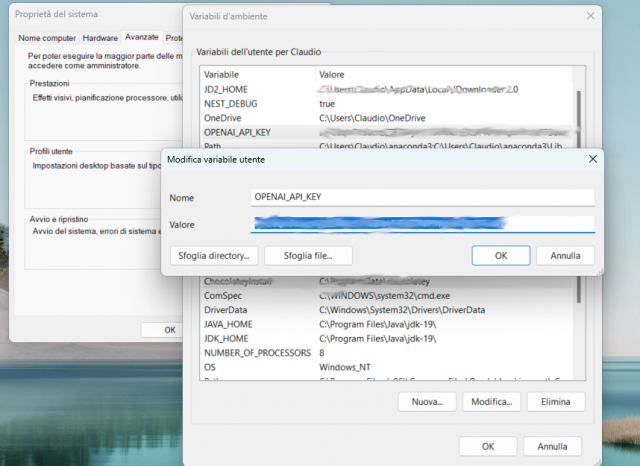Image resolution: width=640 pixels, height=466 pixels.
Task: Click the Nome input field
Action: pos(422,197)
